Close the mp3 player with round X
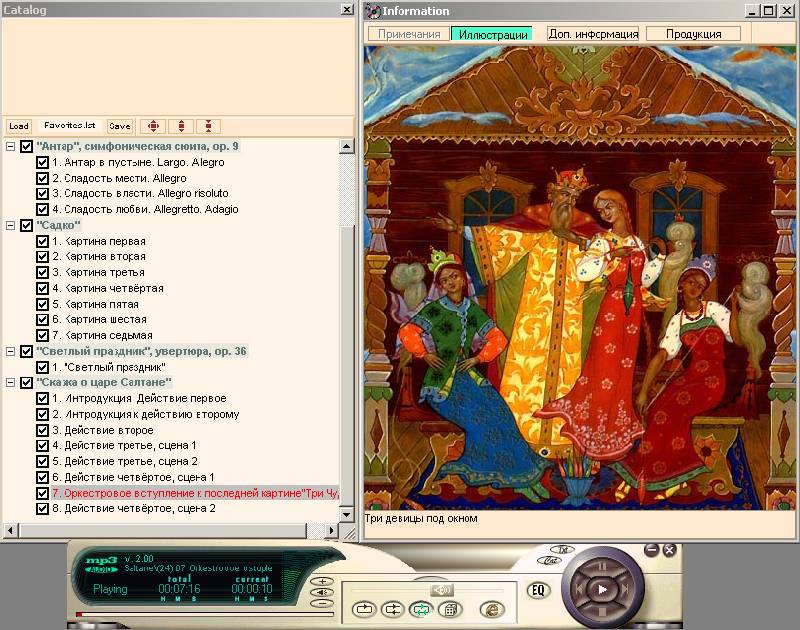The height and width of the screenshot is (630, 800). click(669, 549)
